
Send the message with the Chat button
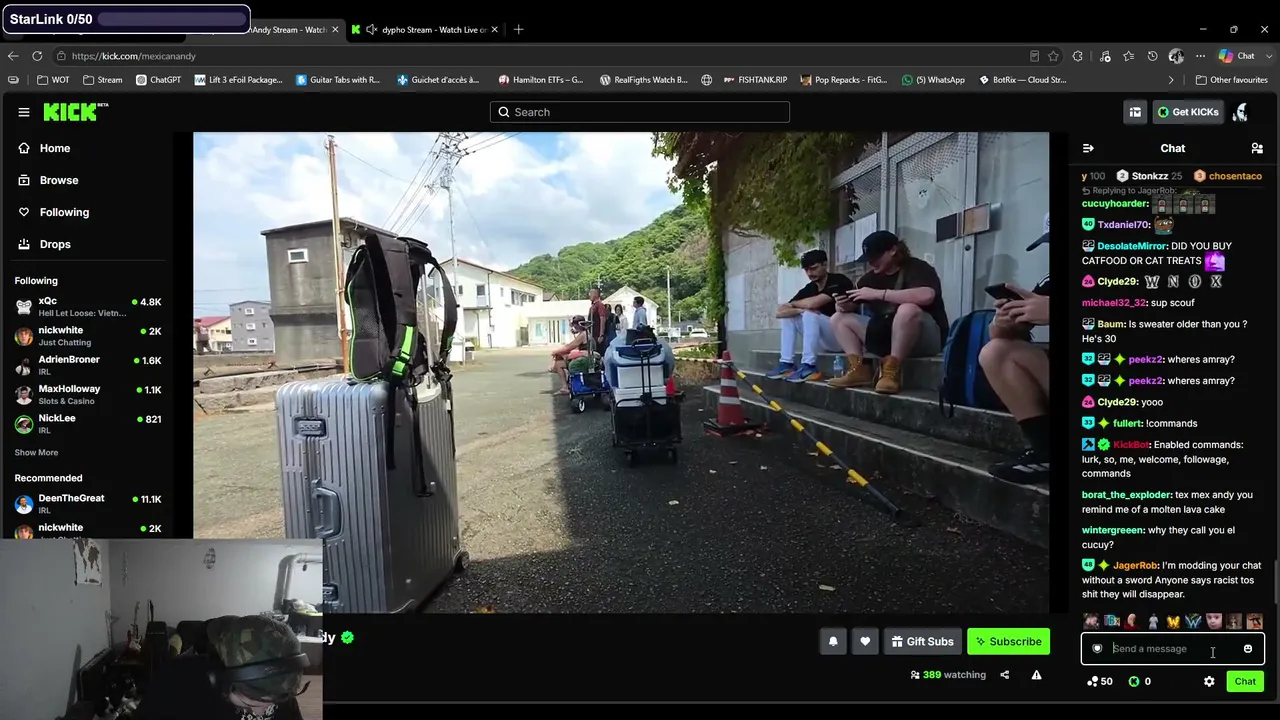[x=1245, y=681]
